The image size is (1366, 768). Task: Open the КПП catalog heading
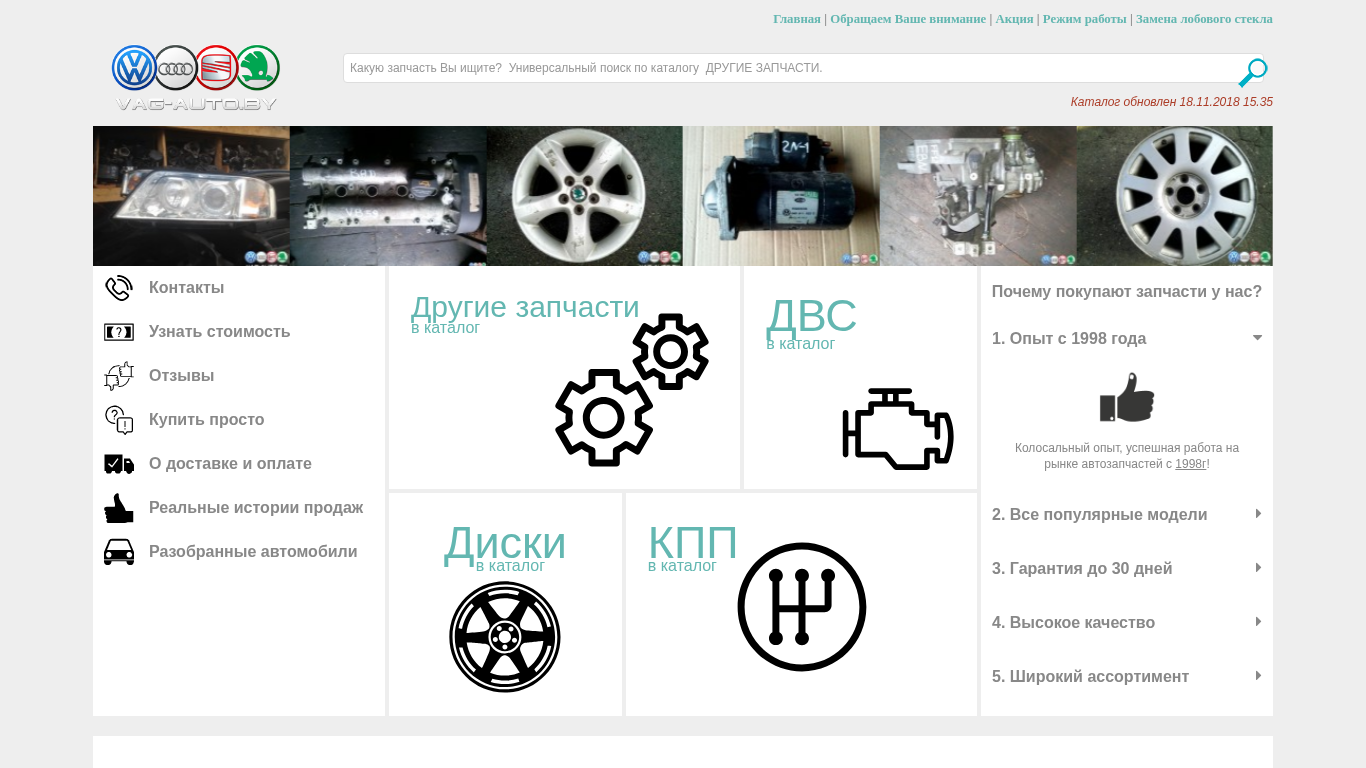[693, 543]
